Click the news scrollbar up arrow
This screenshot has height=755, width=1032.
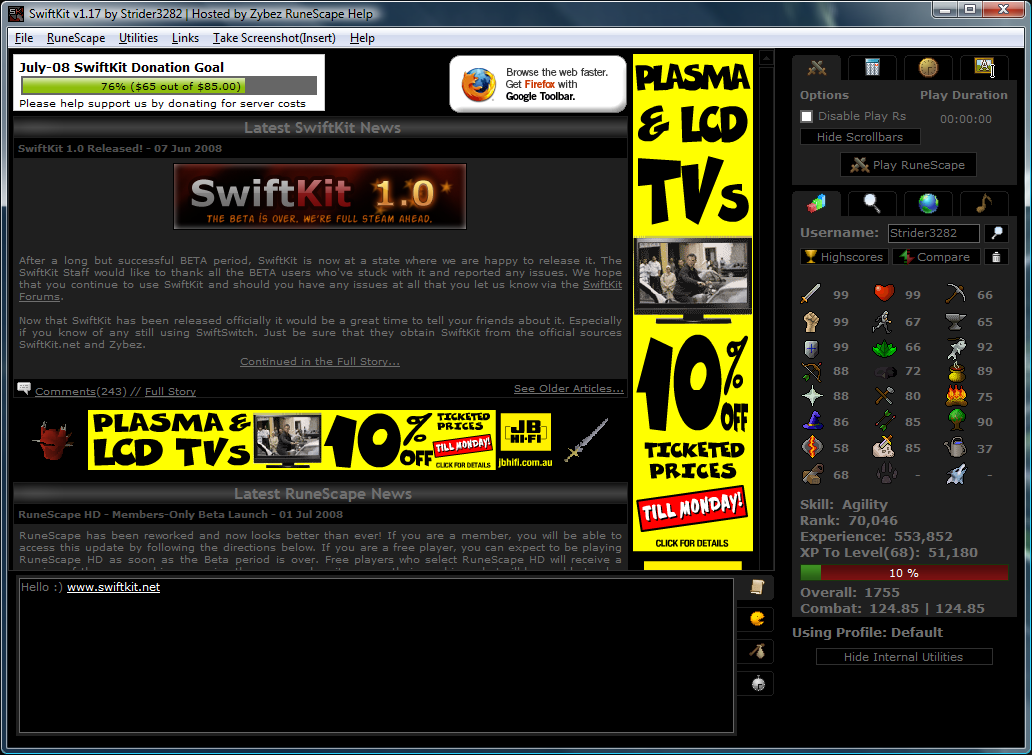pos(766,59)
